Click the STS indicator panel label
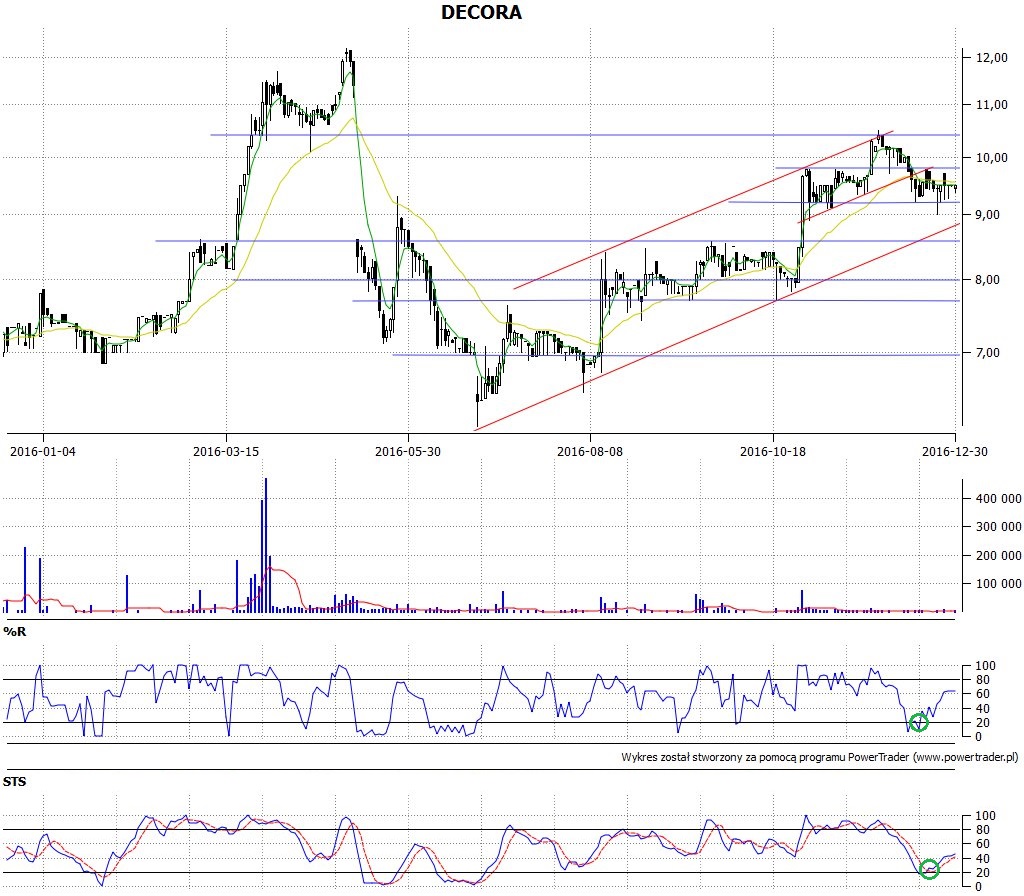1024x896 pixels. coord(14,782)
